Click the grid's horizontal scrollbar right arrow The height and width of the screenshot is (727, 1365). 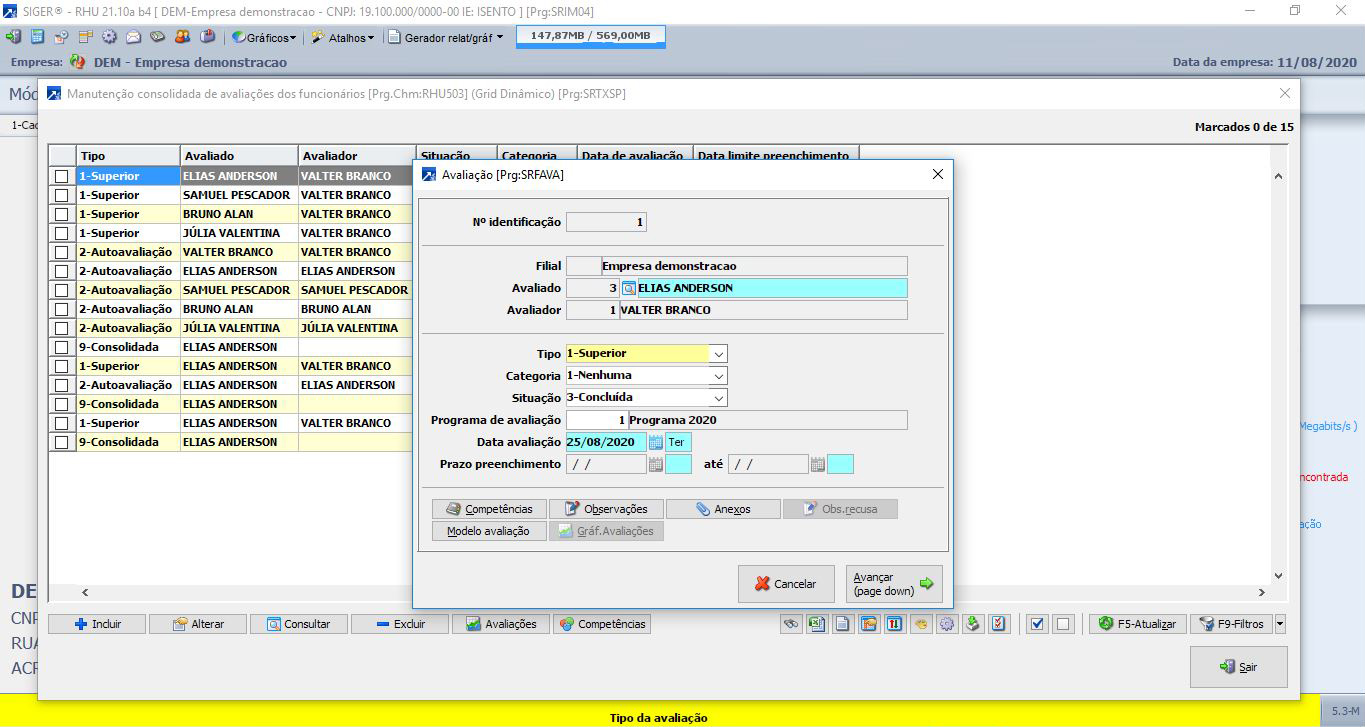coord(1260,593)
